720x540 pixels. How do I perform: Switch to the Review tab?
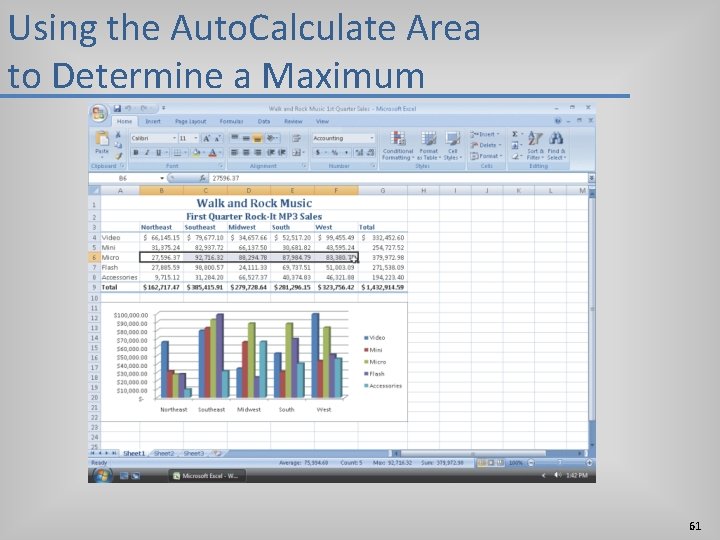pos(293,122)
